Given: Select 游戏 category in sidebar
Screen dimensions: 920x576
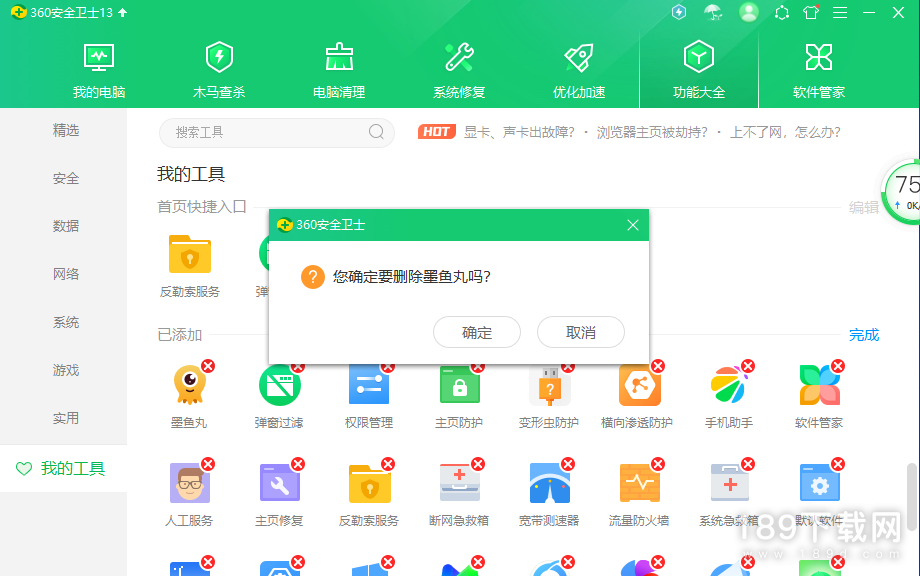Looking at the screenshot, I should [x=66, y=370].
